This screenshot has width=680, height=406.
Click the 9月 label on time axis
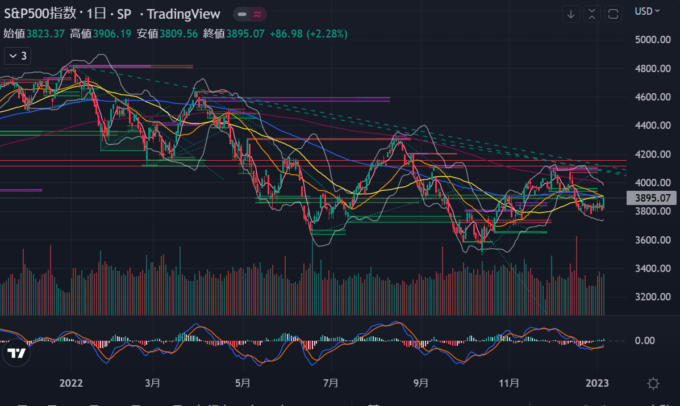421,383
